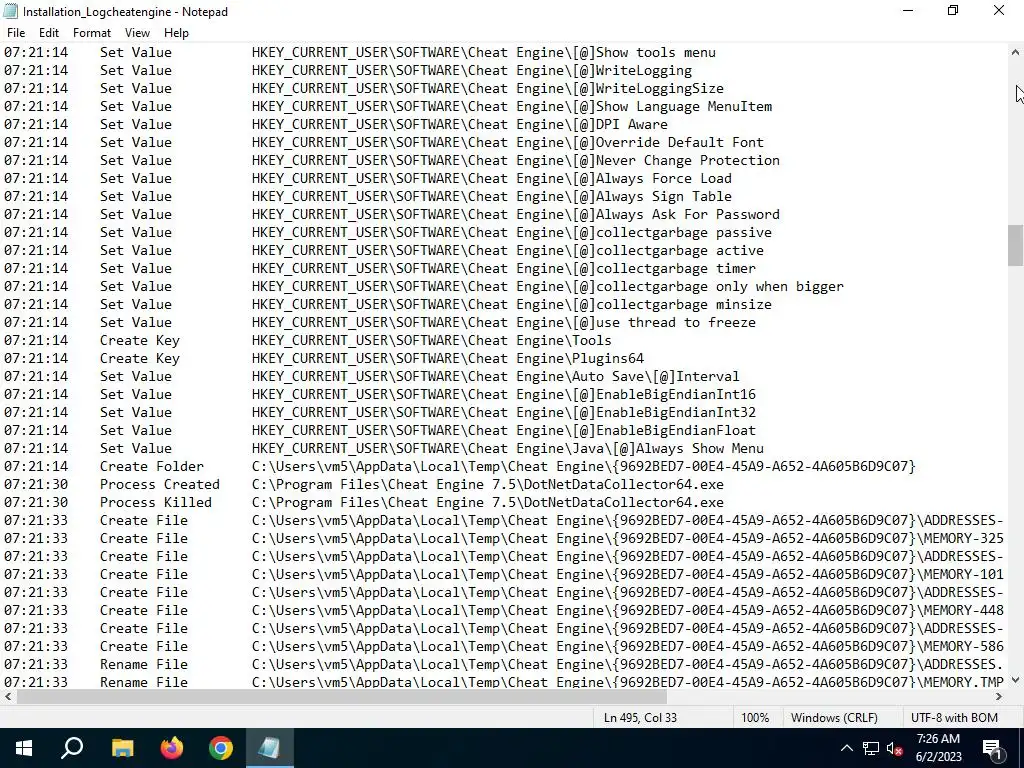The height and width of the screenshot is (768, 1024).
Task: Click the Notepad title bar icon
Action: point(10,11)
